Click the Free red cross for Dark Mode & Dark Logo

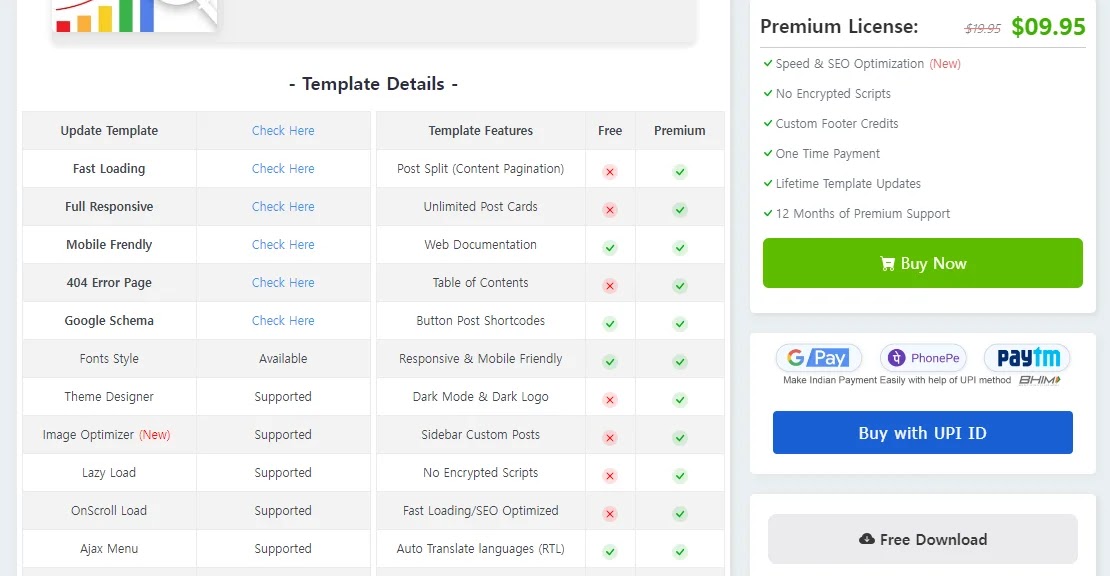[610, 400]
